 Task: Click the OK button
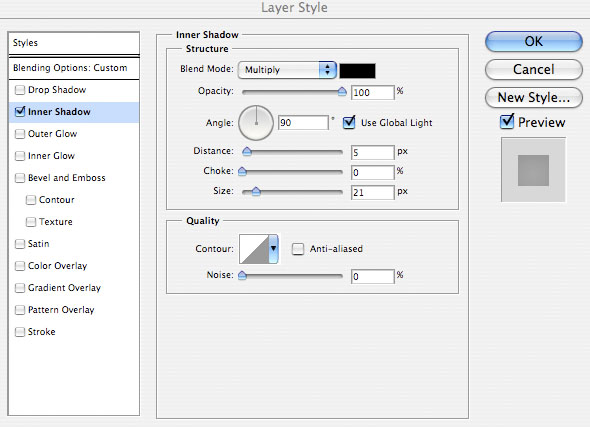pyautogui.click(x=534, y=41)
